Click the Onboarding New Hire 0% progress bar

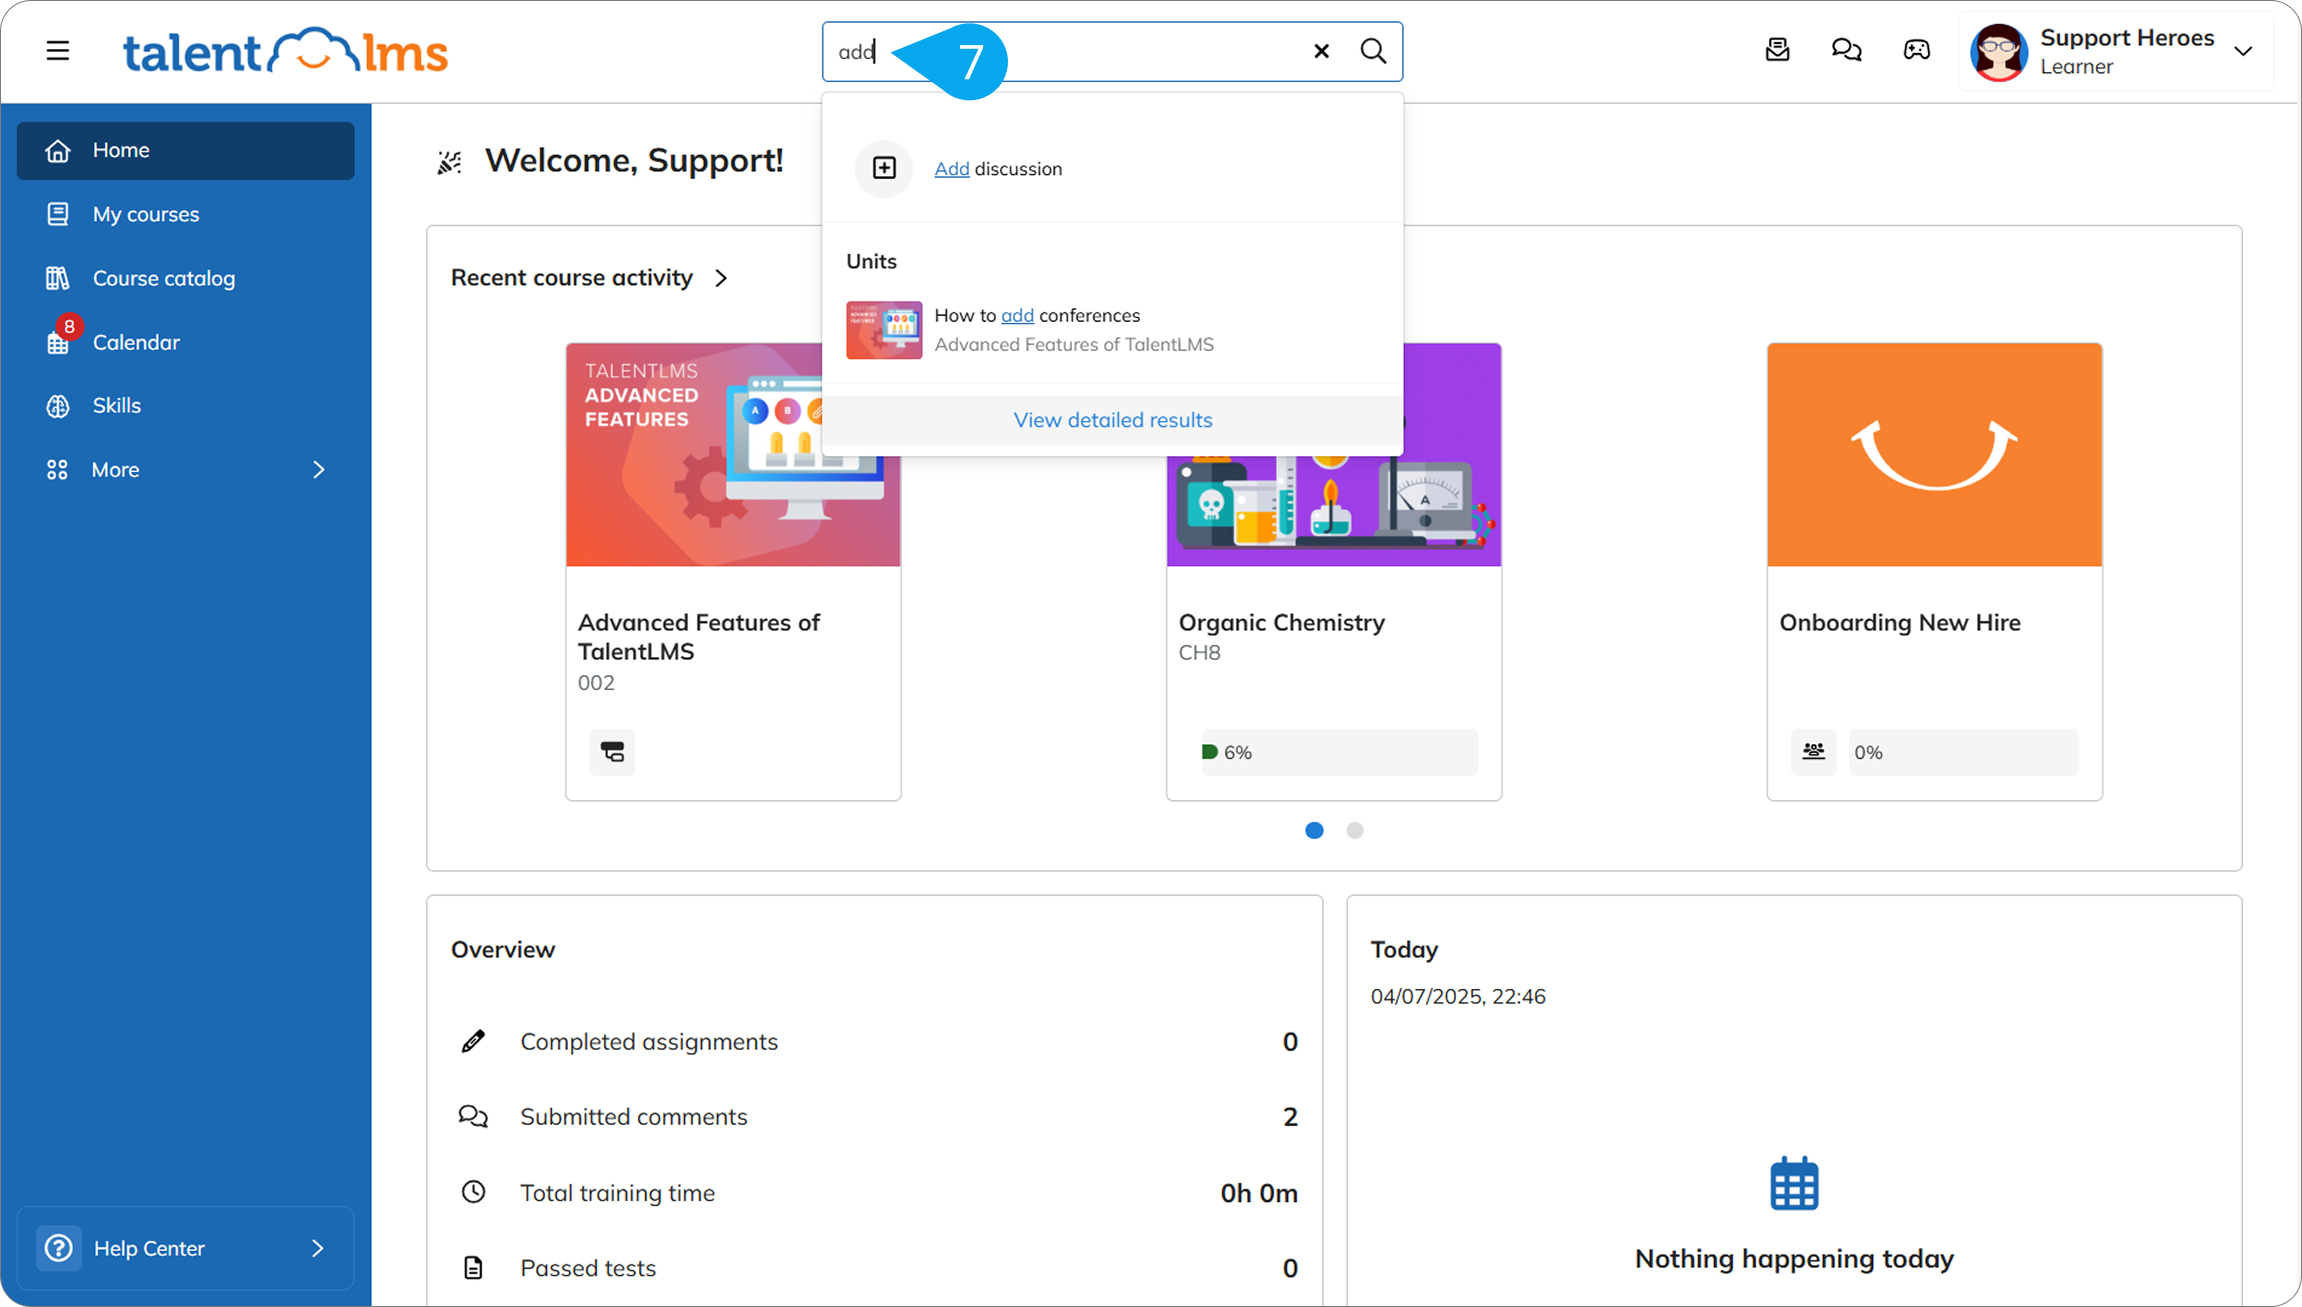1962,752
